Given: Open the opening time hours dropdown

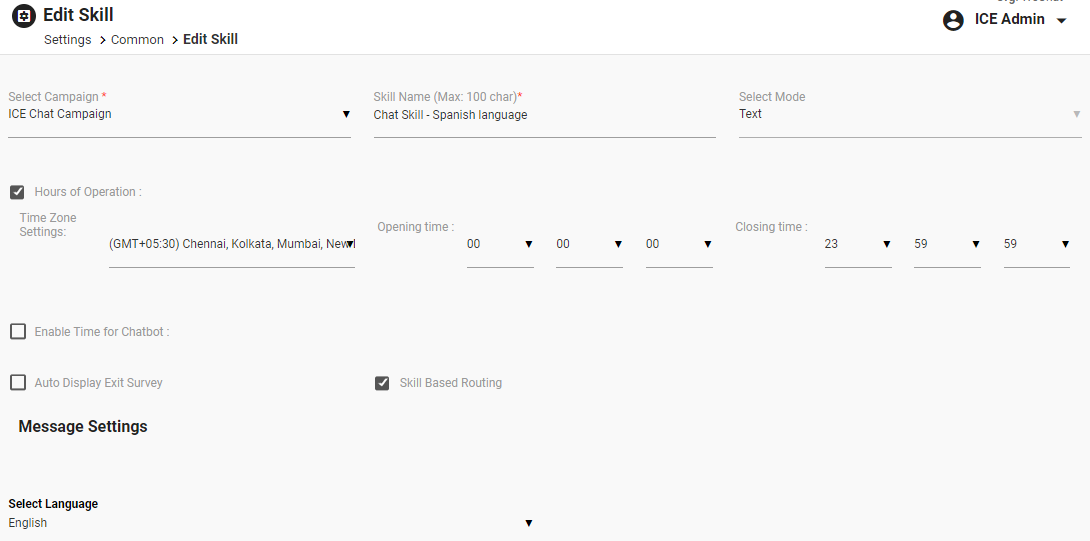Looking at the screenshot, I should 500,244.
